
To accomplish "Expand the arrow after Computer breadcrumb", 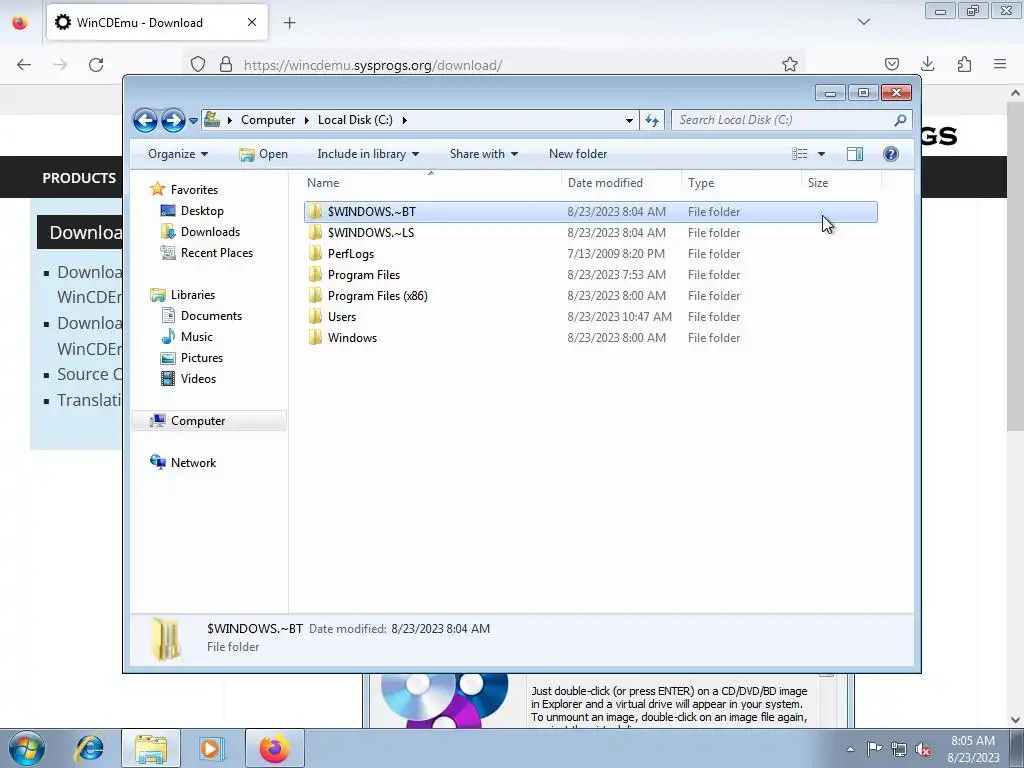I will click(306, 120).
